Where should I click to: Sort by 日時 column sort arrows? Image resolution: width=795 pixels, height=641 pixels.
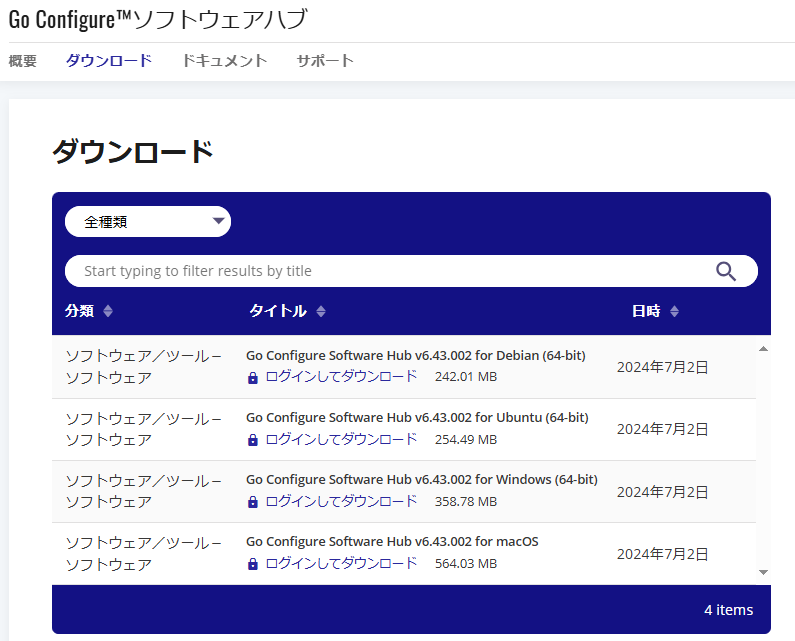[x=674, y=311]
